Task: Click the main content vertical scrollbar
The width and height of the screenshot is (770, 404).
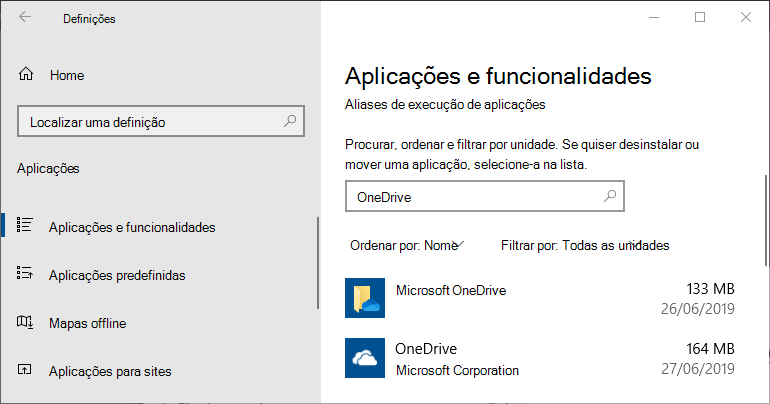Action: 767,220
